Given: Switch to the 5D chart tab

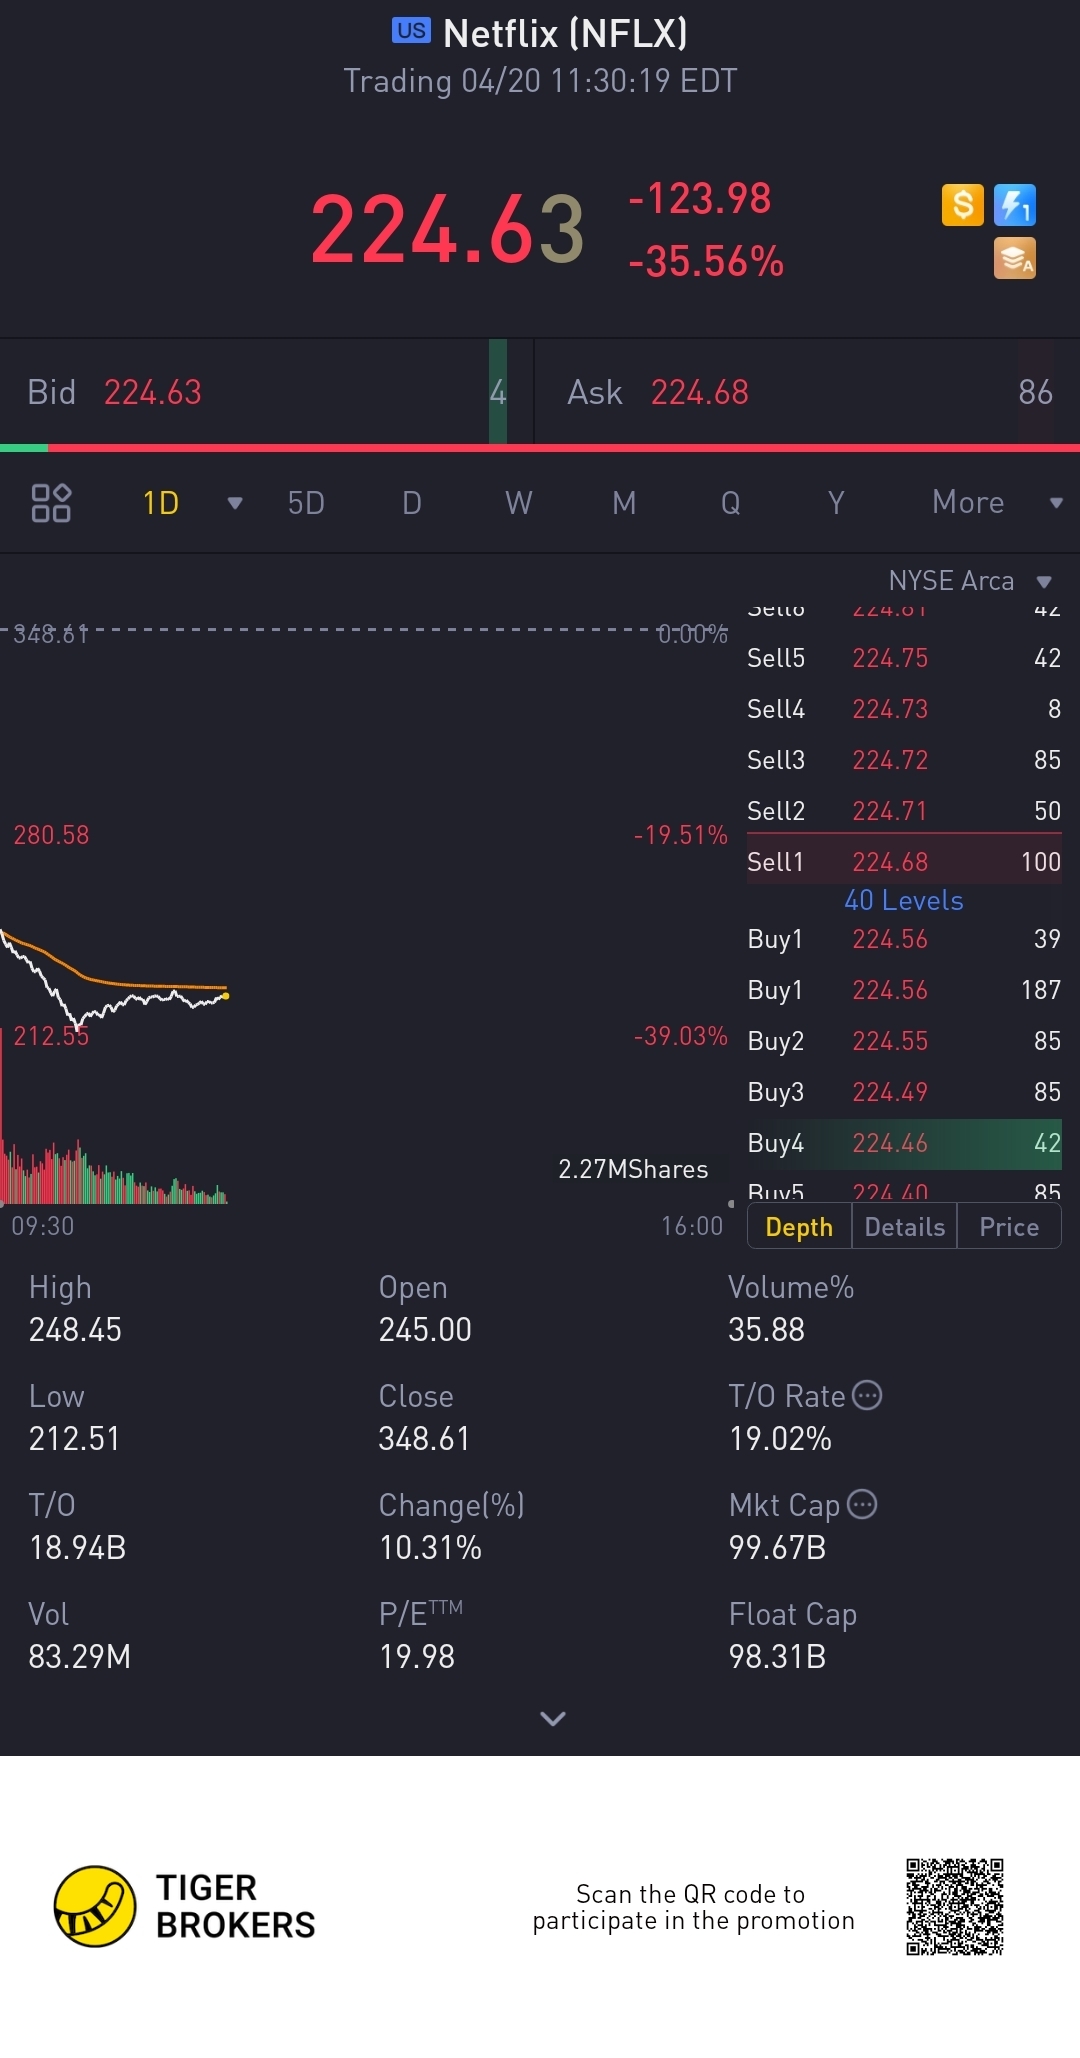Looking at the screenshot, I should (306, 502).
